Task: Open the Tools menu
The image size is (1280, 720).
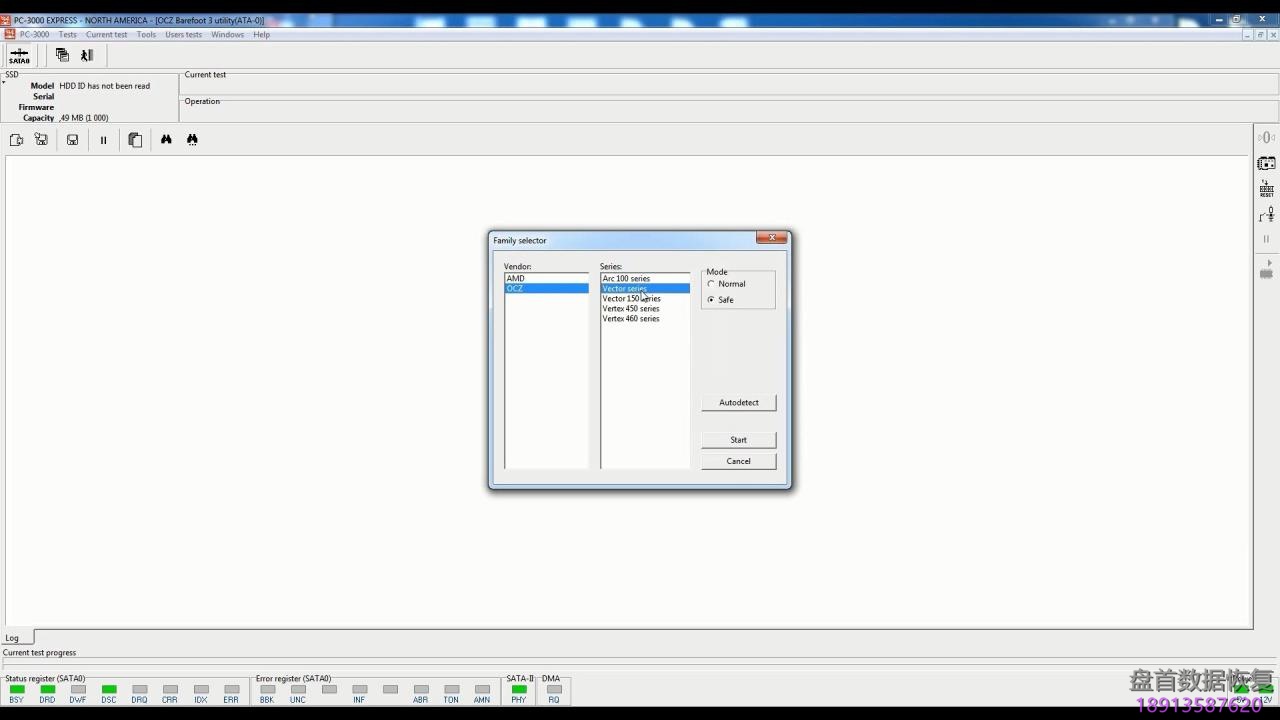Action: pyautogui.click(x=146, y=35)
